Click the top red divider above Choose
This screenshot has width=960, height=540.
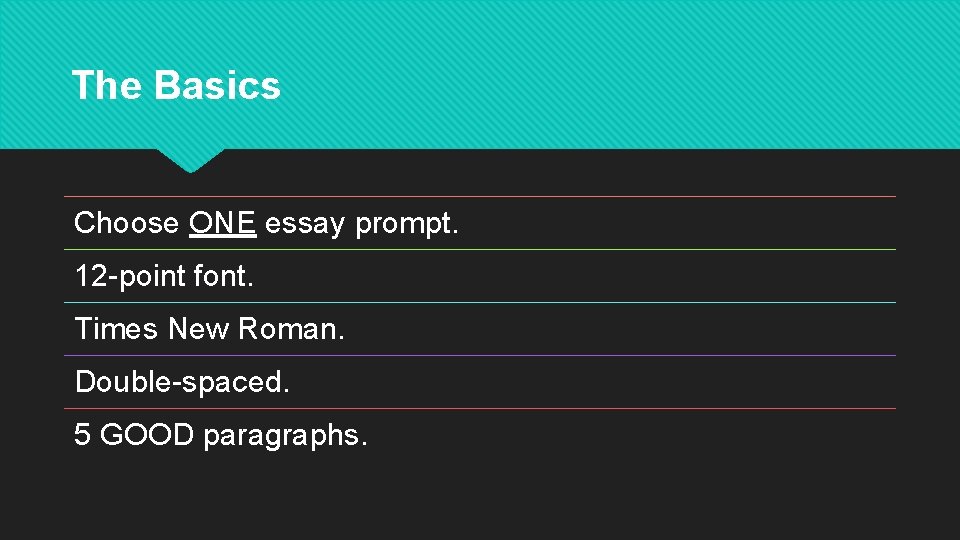[480, 197]
